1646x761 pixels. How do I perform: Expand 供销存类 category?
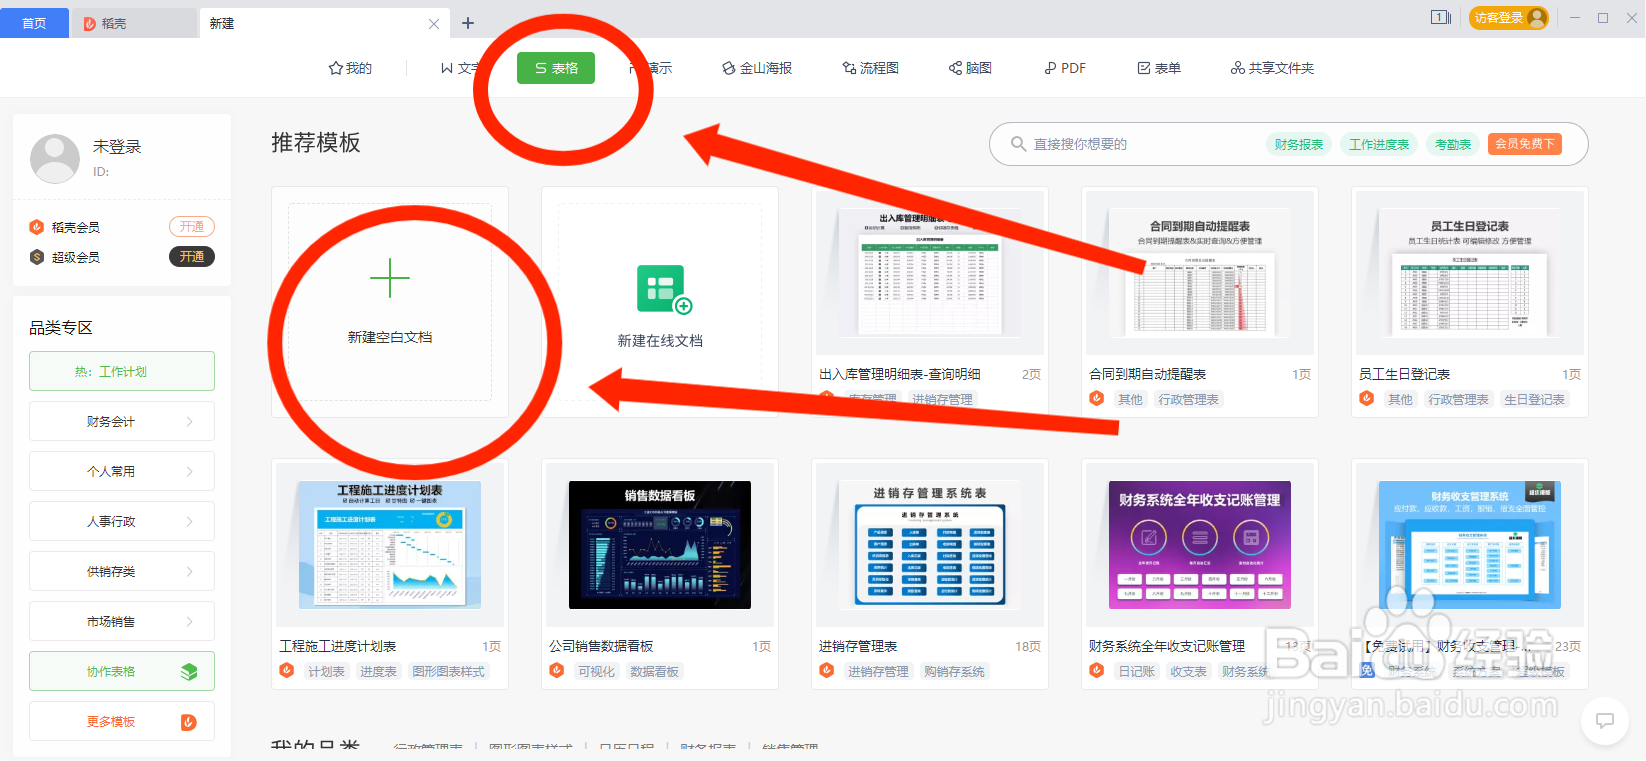pyautogui.click(x=122, y=571)
